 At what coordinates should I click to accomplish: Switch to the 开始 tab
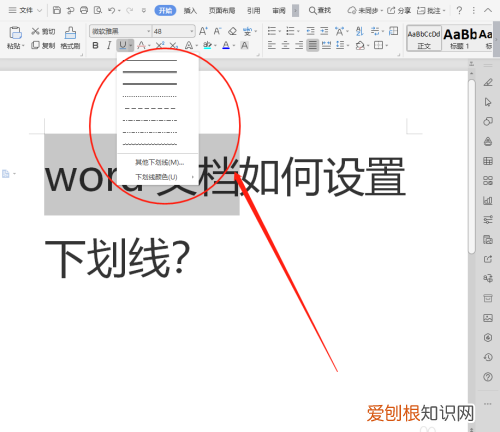[x=165, y=11]
